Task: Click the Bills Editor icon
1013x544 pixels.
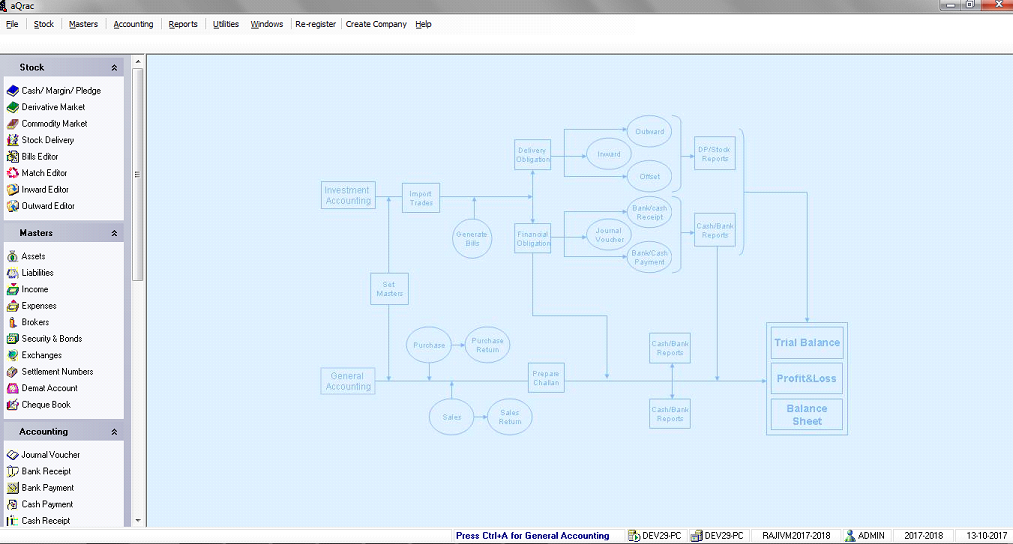Action: (12, 156)
